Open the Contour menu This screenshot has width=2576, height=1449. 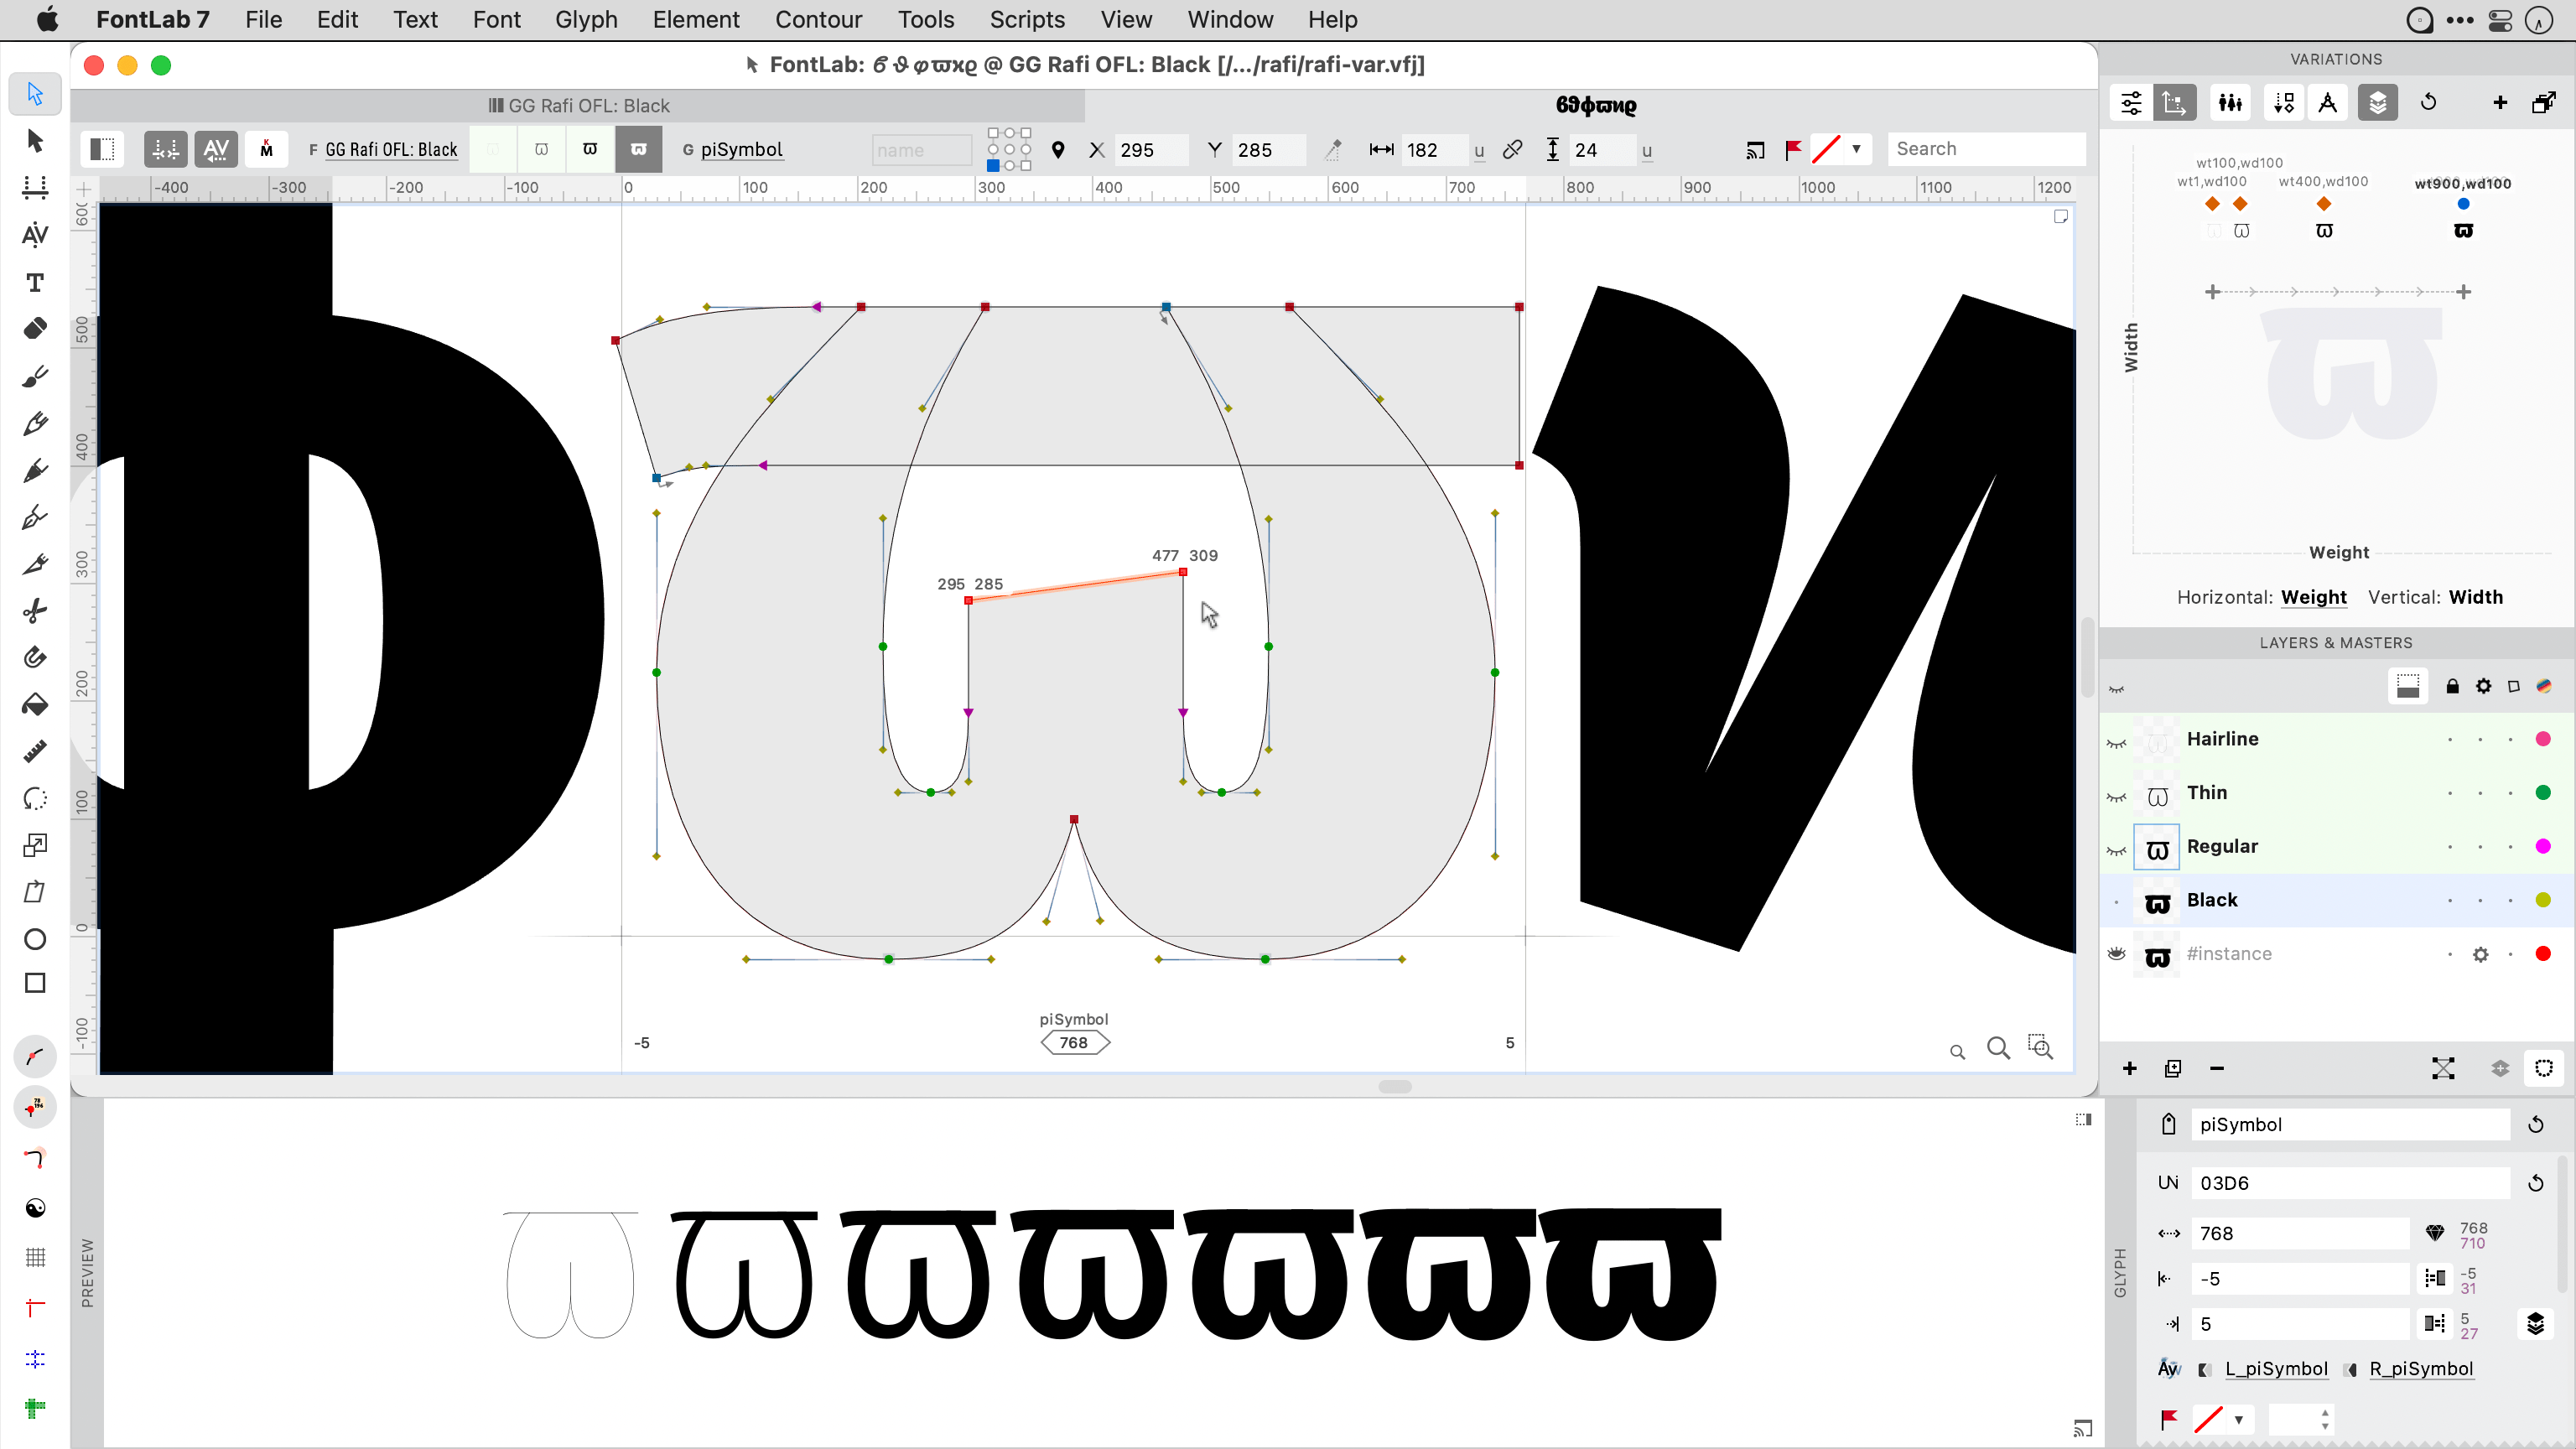(x=818, y=19)
